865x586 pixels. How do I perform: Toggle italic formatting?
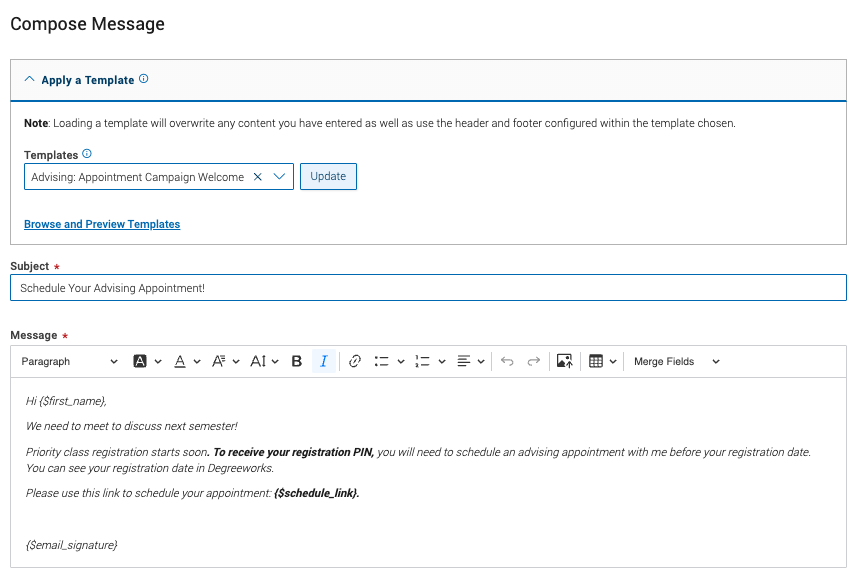tap(324, 361)
